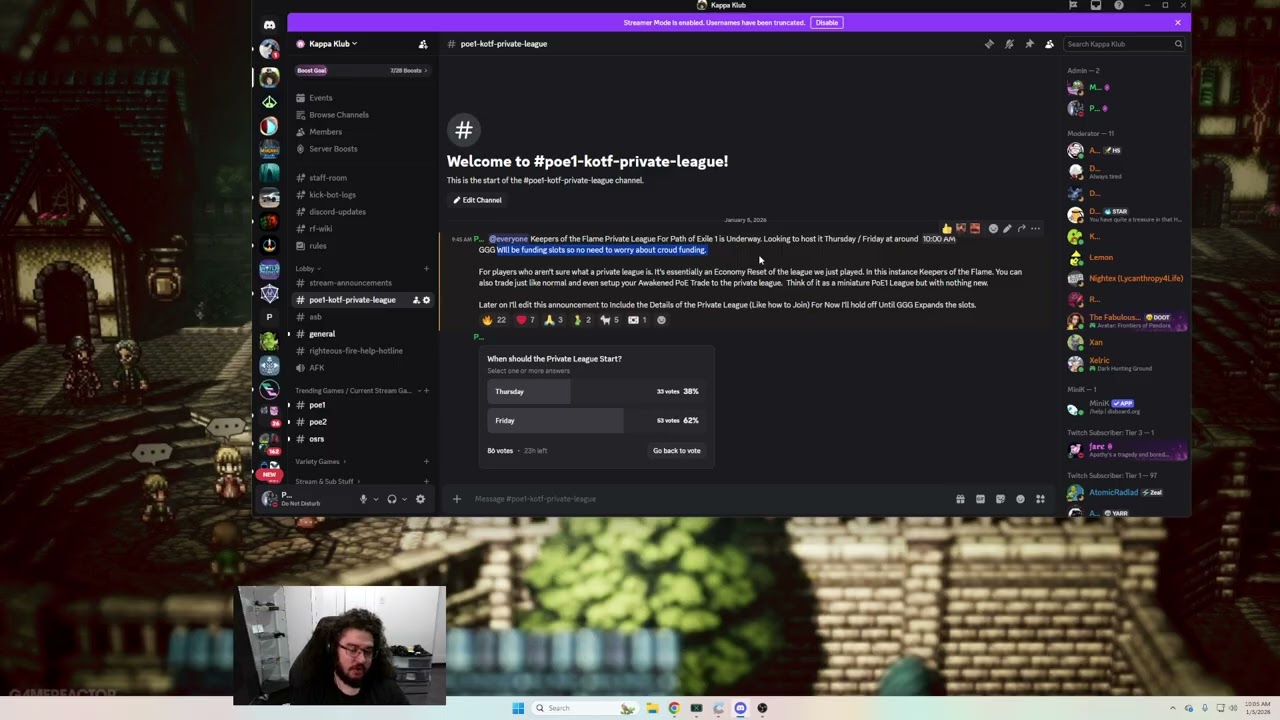Image resolution: width=1280 pixels, height=720 pixels.
Task: Open the GIF picker in message bar
Action: point(980,499)
